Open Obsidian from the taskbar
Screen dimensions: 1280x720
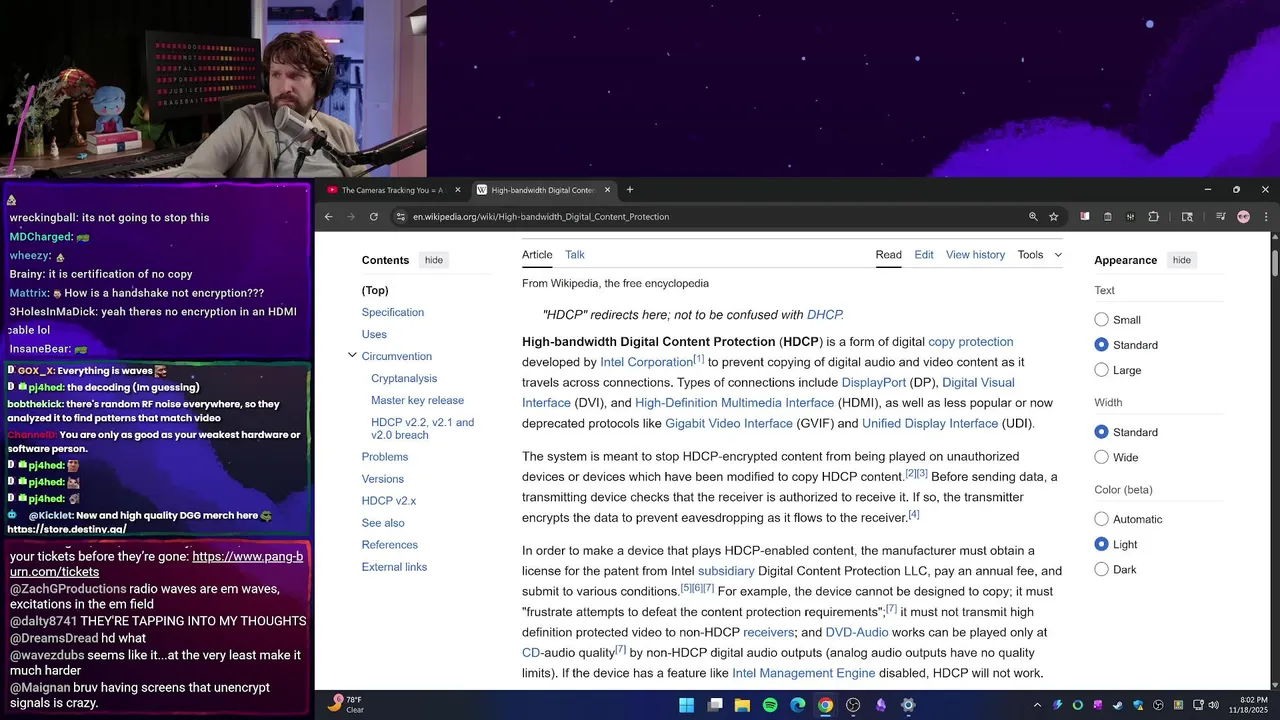[881, 705]
